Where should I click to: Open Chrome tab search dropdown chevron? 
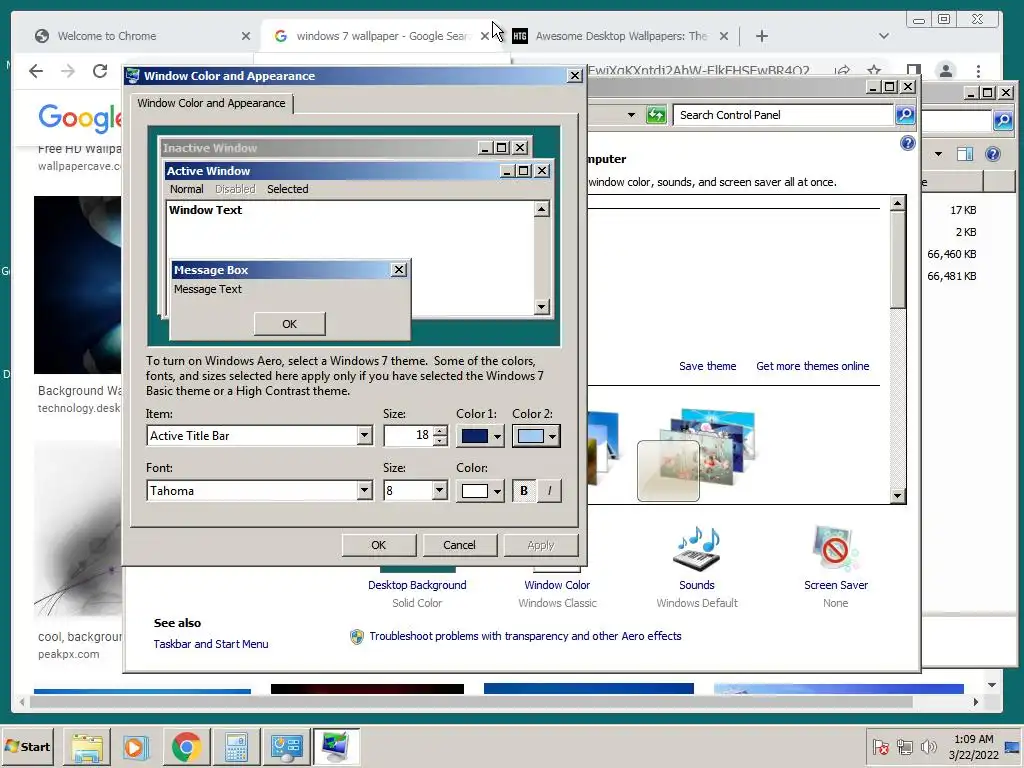(884, 36)
